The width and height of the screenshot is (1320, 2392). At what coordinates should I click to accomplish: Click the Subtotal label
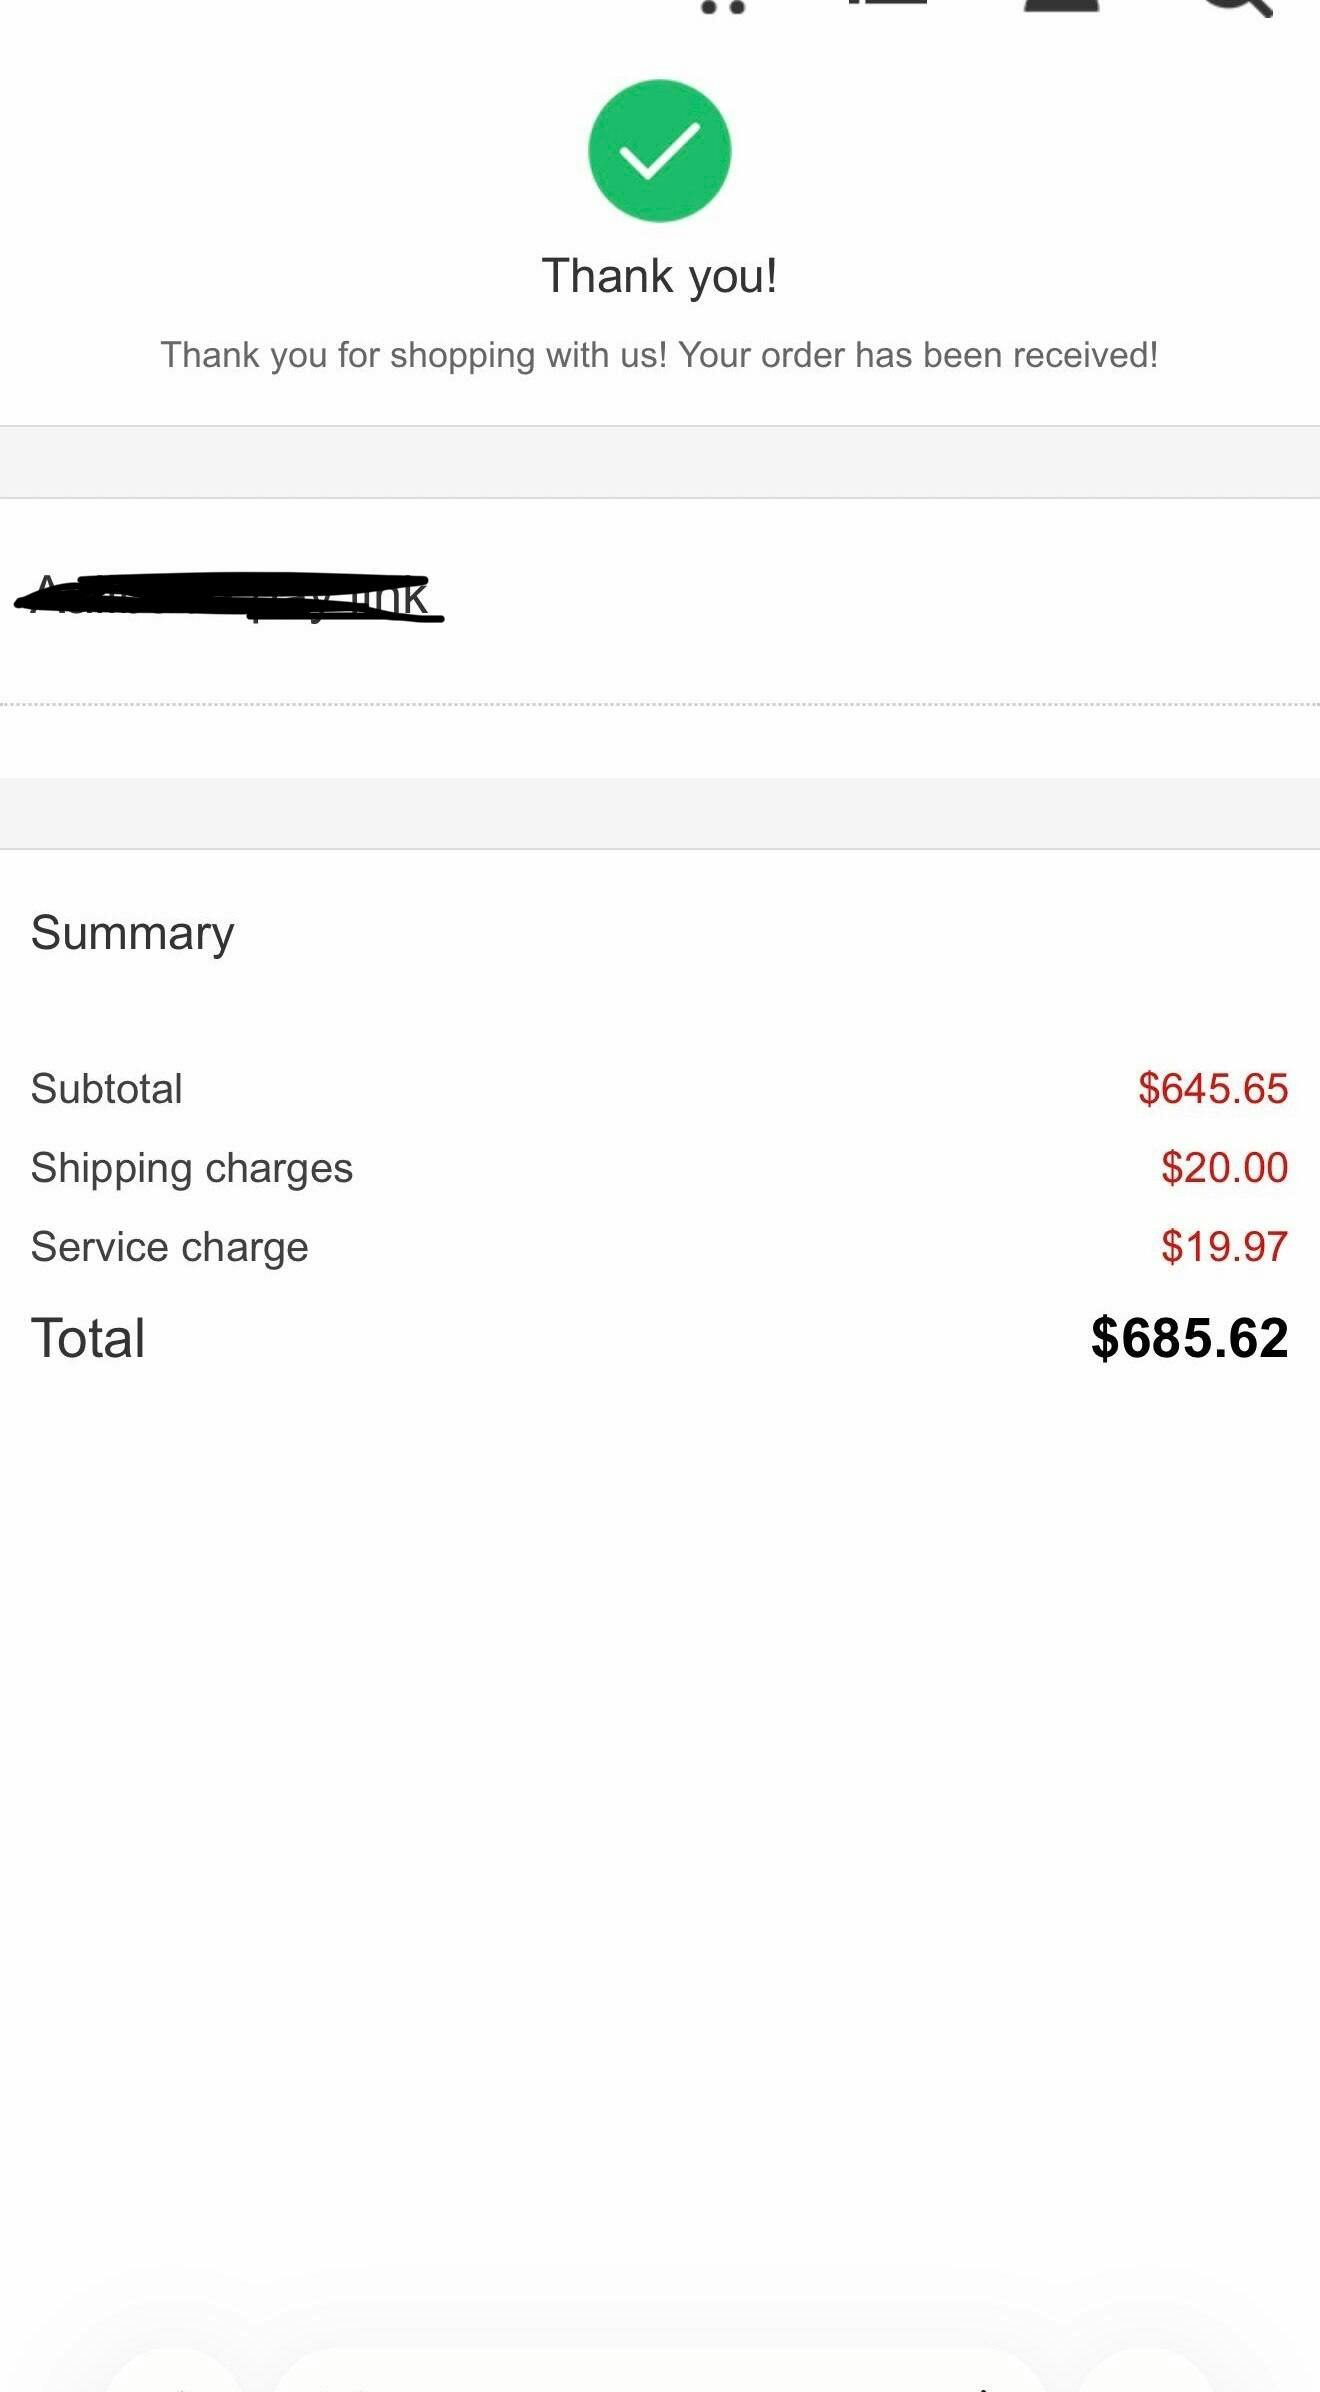pos(107,1089)
